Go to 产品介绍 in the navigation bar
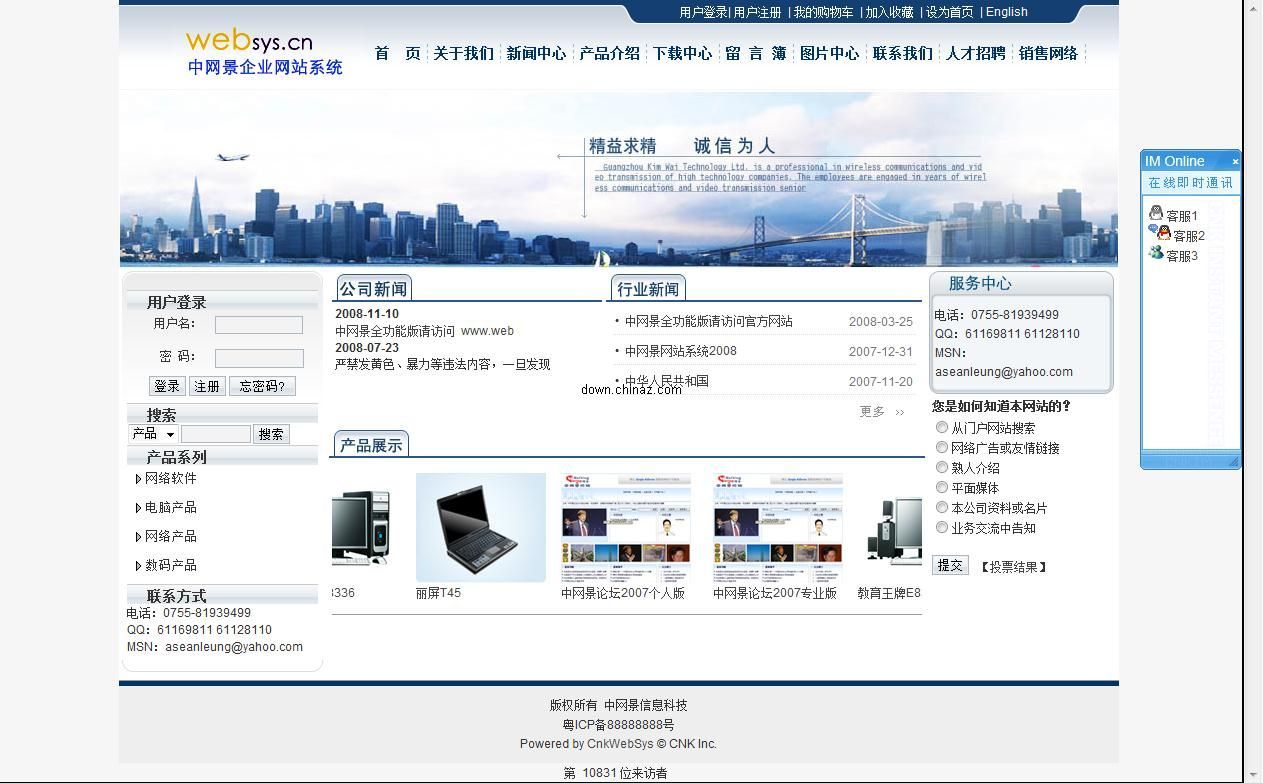 click(x=609, y=54)
